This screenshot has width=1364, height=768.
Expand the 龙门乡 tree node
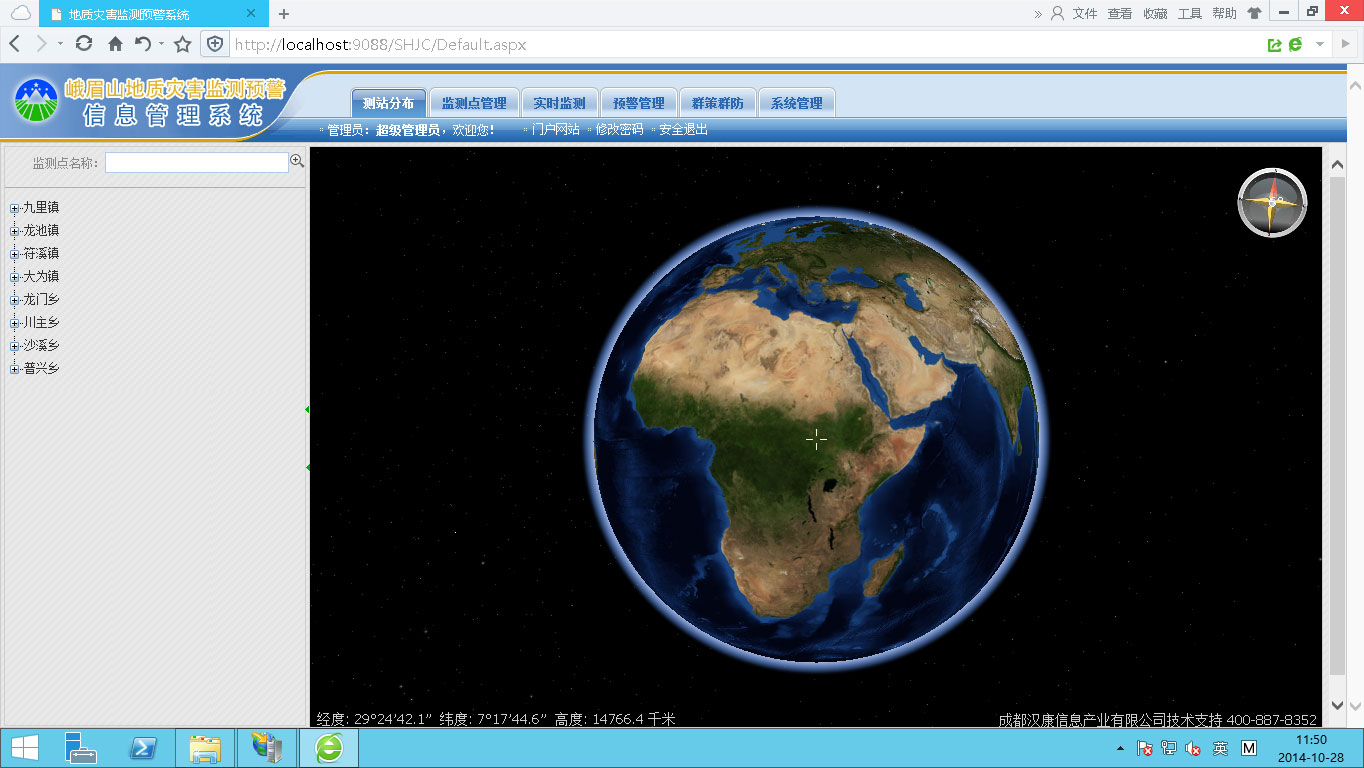point(15,300)
